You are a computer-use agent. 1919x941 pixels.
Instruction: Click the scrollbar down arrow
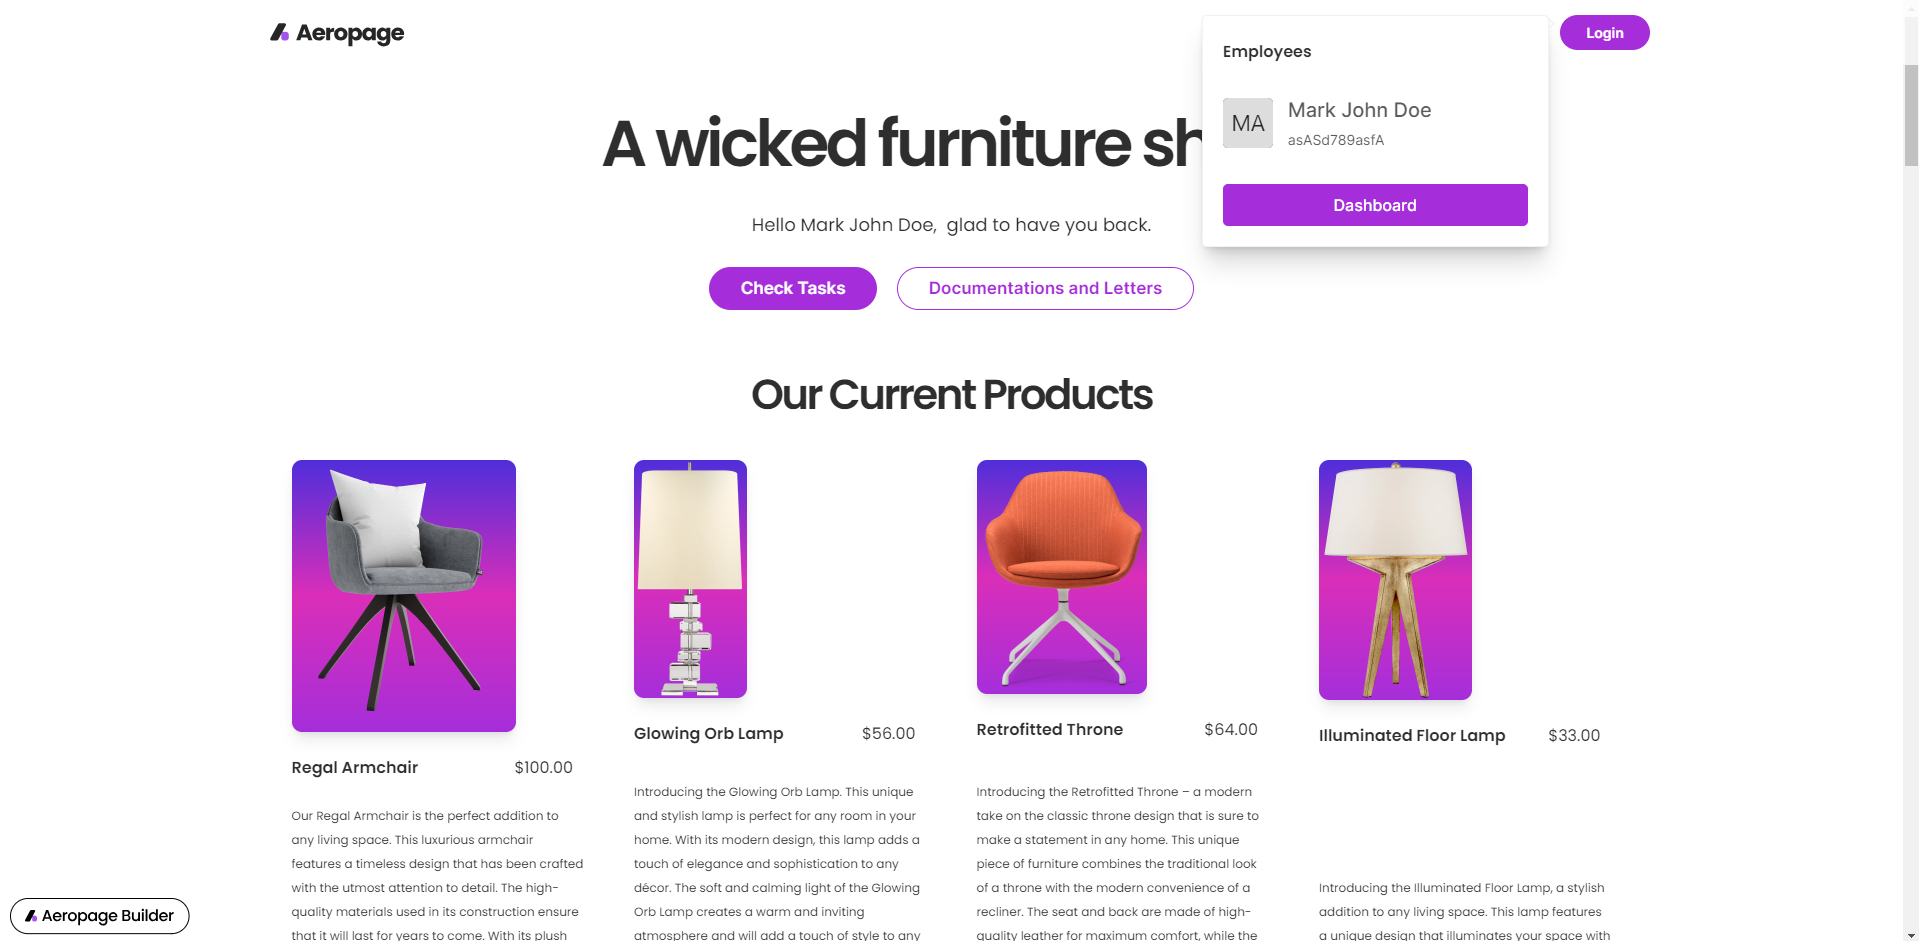[x=1911, y=935]
